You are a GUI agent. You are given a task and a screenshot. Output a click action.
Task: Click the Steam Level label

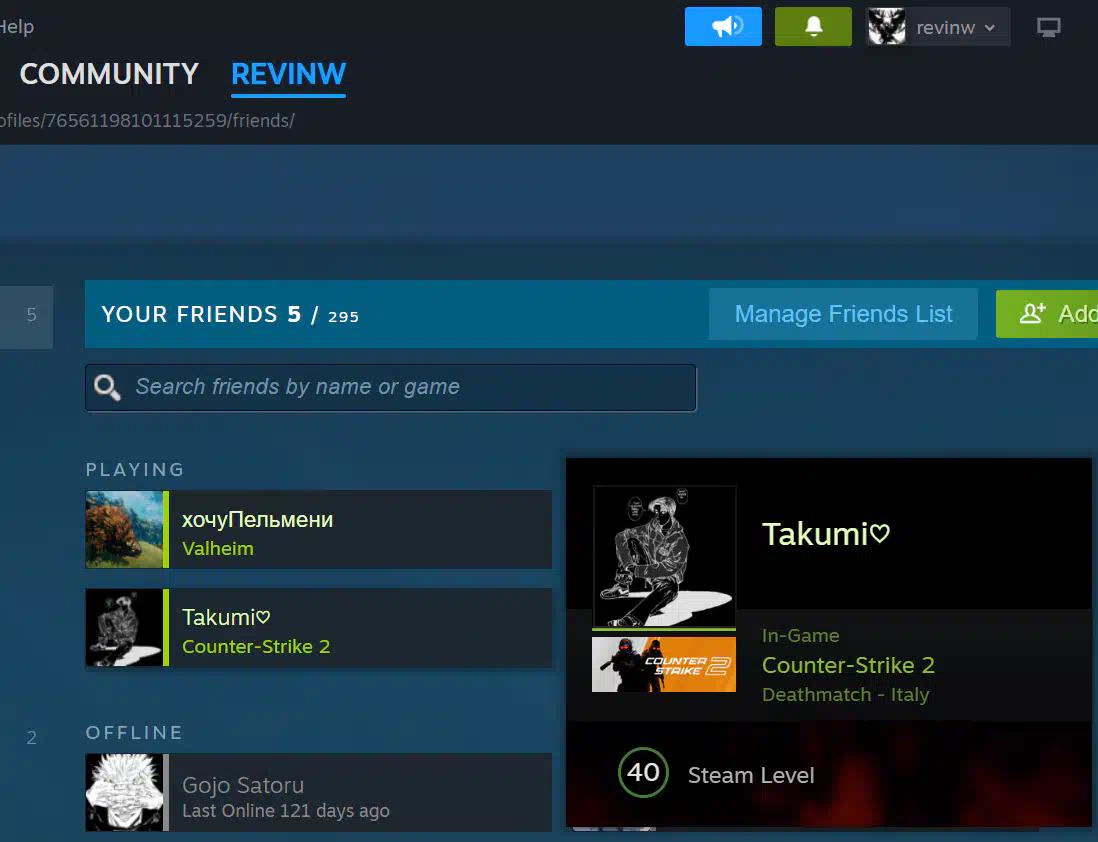click(x=751, y=775)
